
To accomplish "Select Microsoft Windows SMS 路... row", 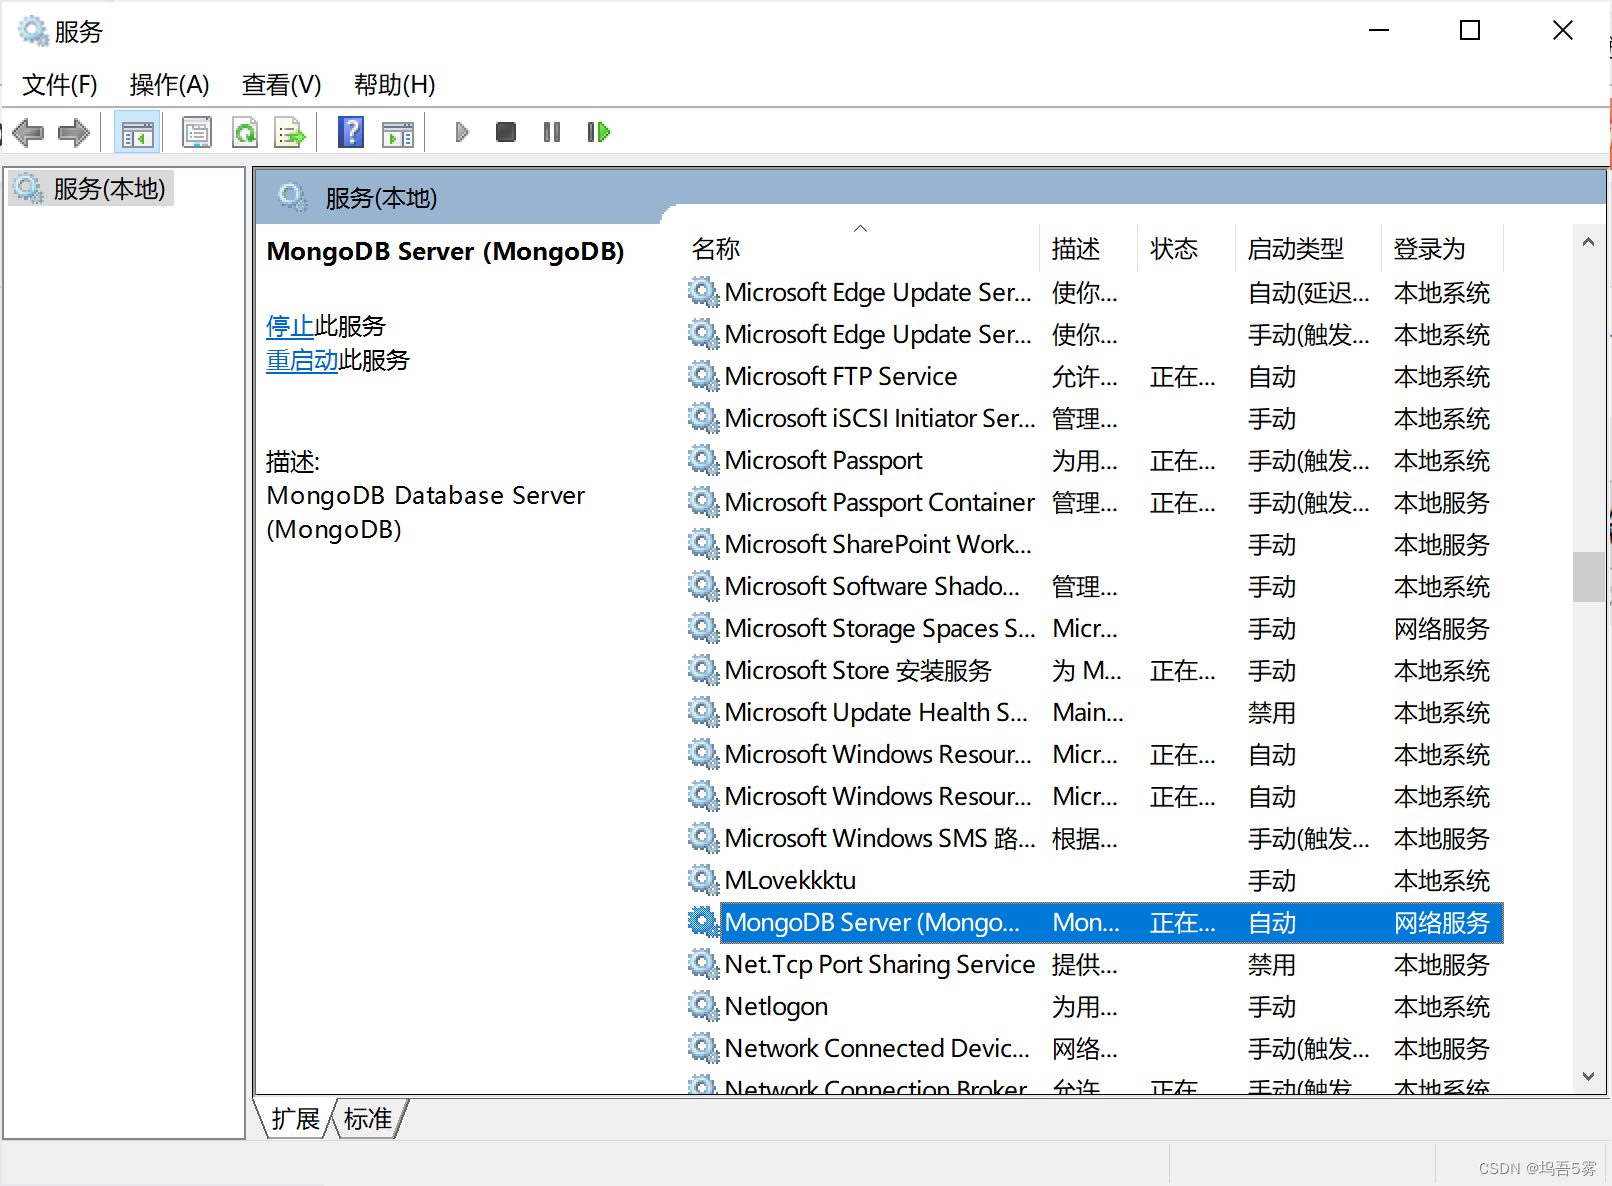I will point(1094,839).
